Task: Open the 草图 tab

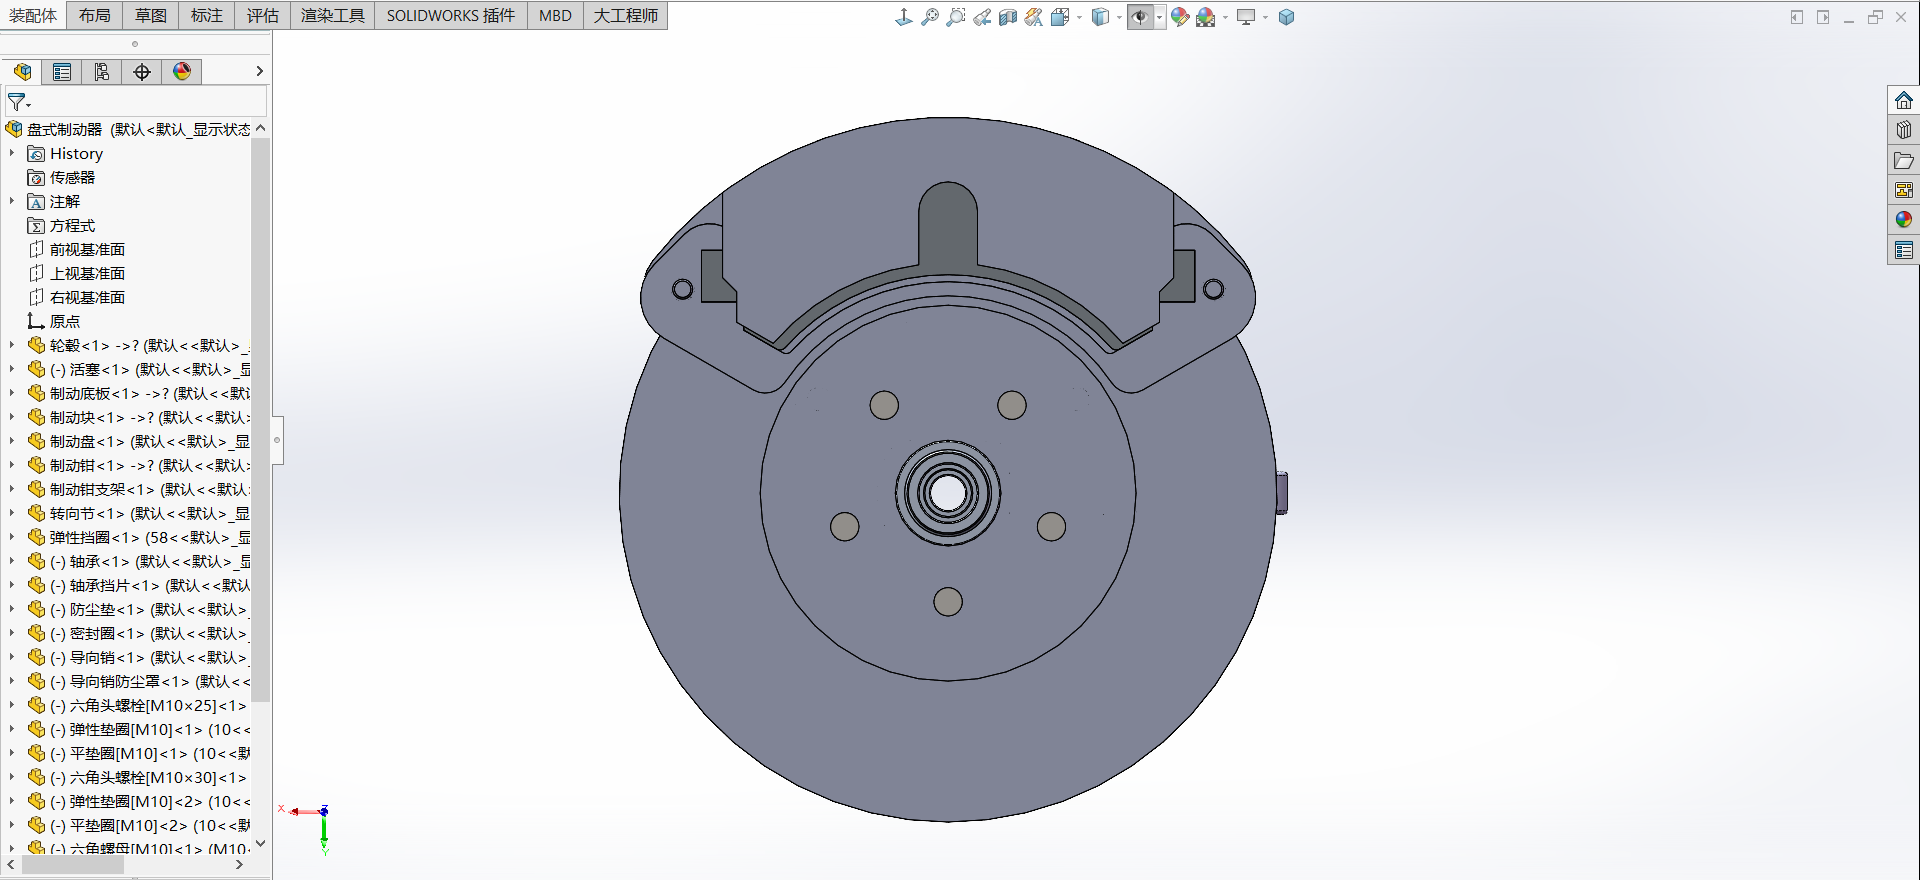Action: [x=151, y=15]
